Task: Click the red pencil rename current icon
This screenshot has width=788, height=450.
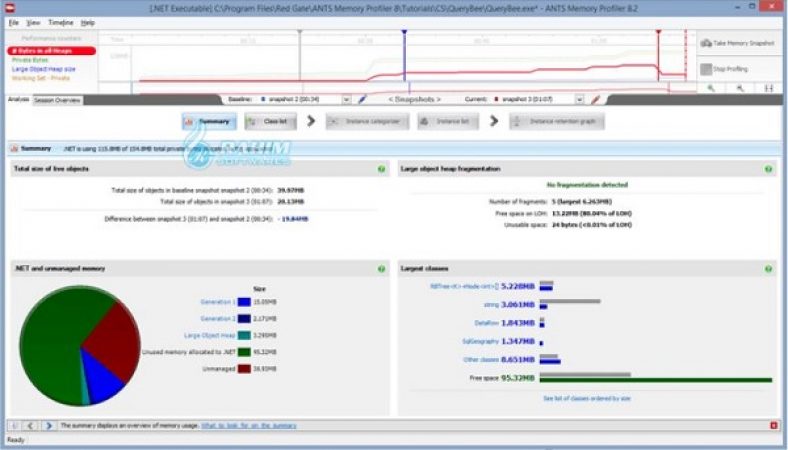Action: click(x=596, y=100)
